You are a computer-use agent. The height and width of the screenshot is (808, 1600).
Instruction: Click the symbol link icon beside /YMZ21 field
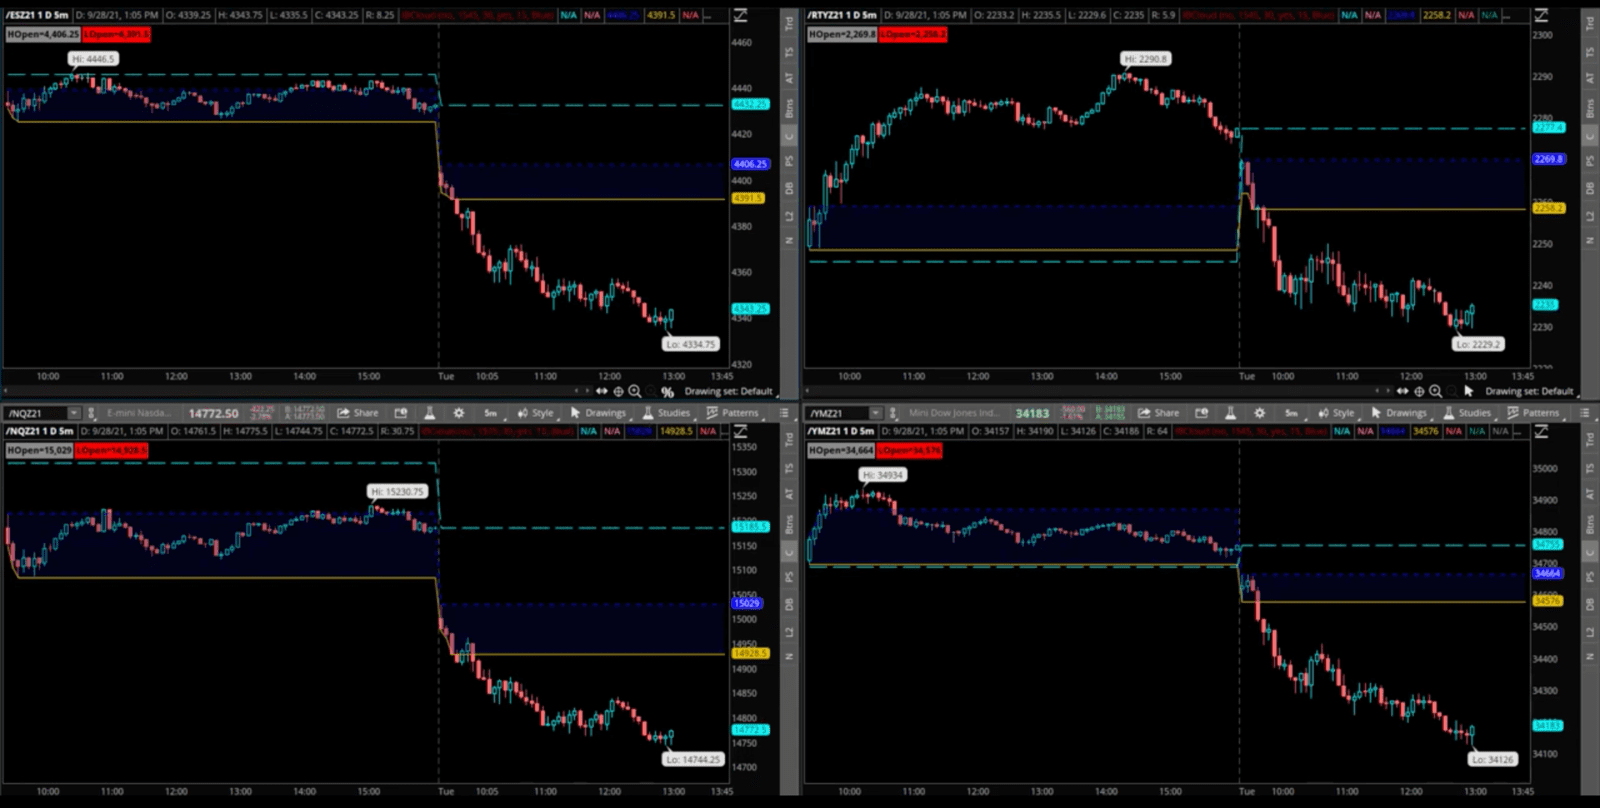pos(893,413)
